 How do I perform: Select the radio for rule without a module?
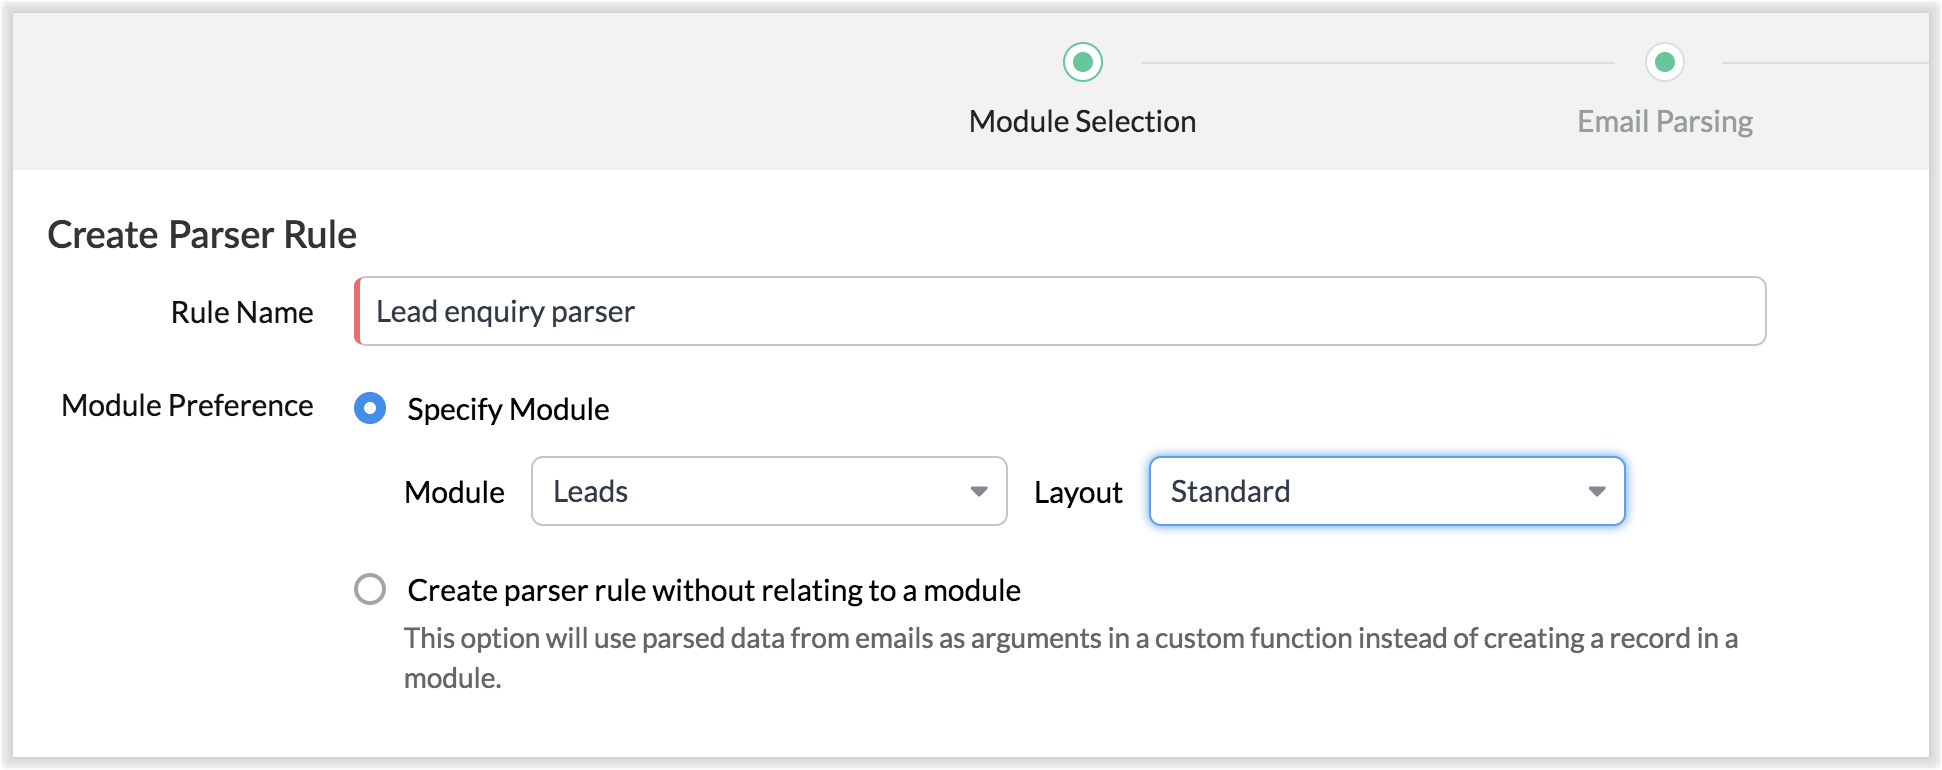pos(370,589)
